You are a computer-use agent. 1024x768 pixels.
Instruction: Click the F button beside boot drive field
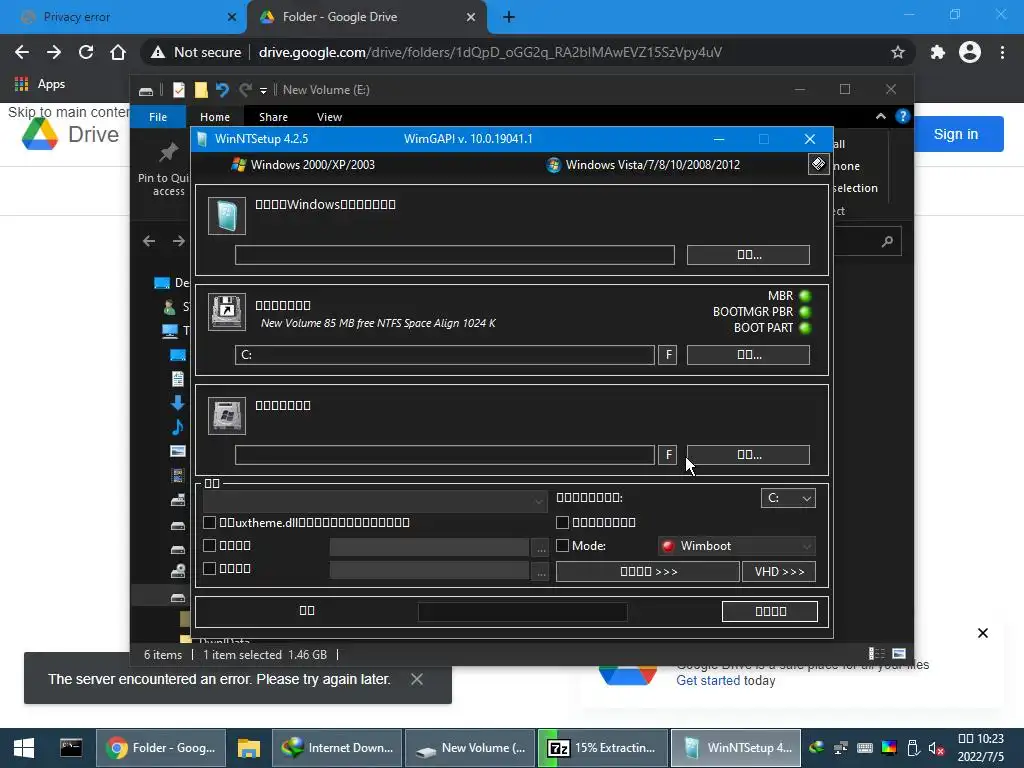tap(667, 355)
